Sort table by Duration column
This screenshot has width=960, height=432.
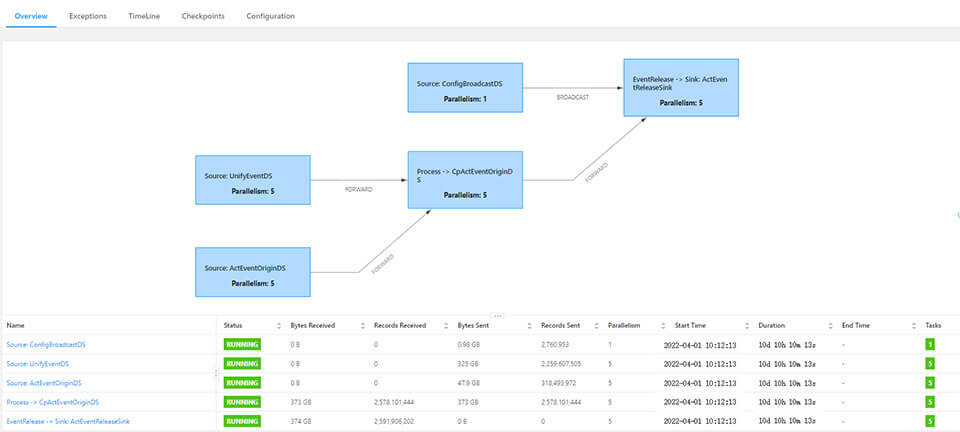tap(830, 326)
